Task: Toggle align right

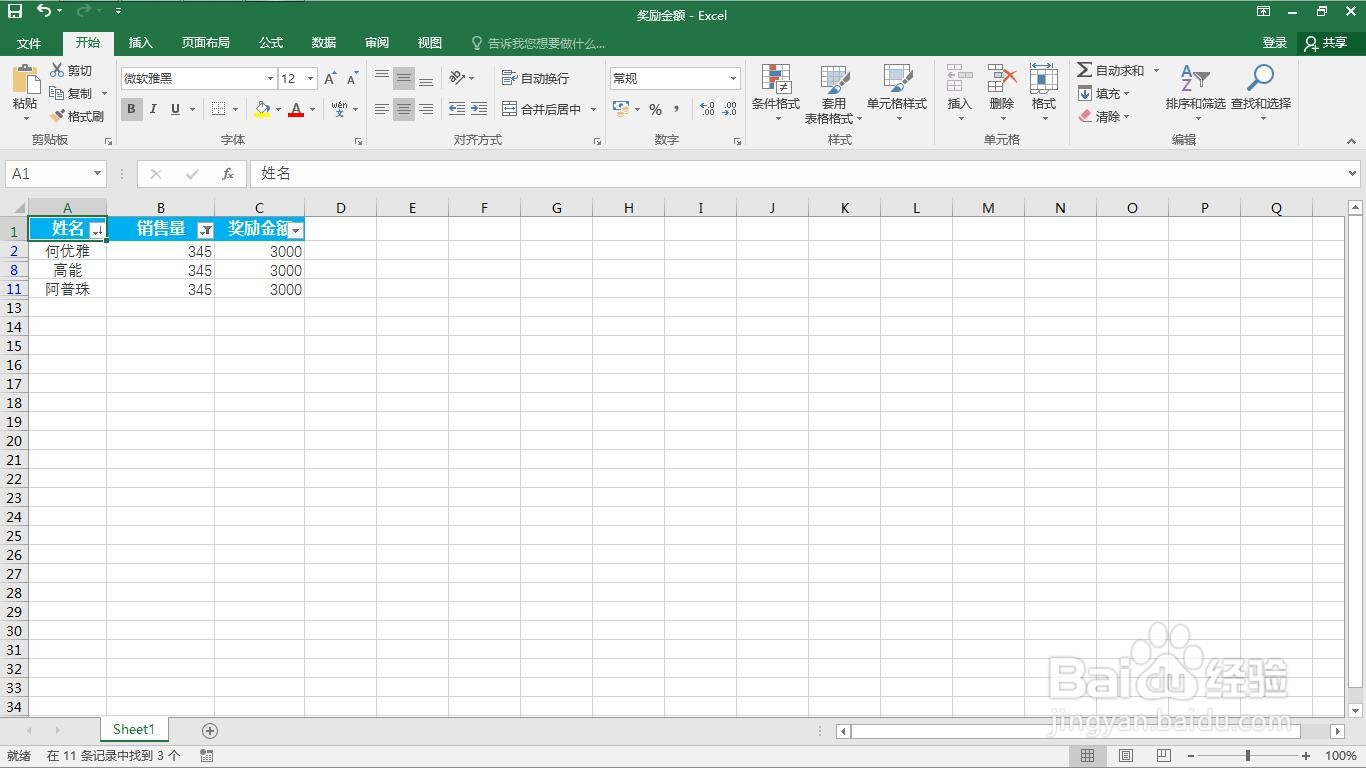Action: (426, 109)
